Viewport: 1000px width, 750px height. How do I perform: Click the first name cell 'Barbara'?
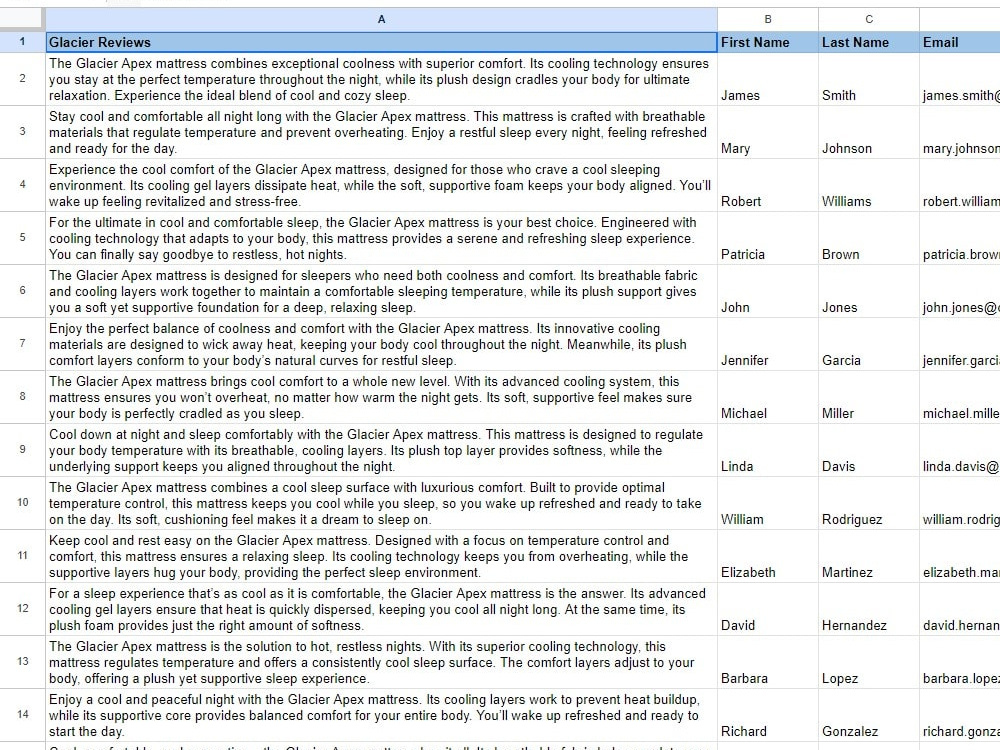coord(768,661)
